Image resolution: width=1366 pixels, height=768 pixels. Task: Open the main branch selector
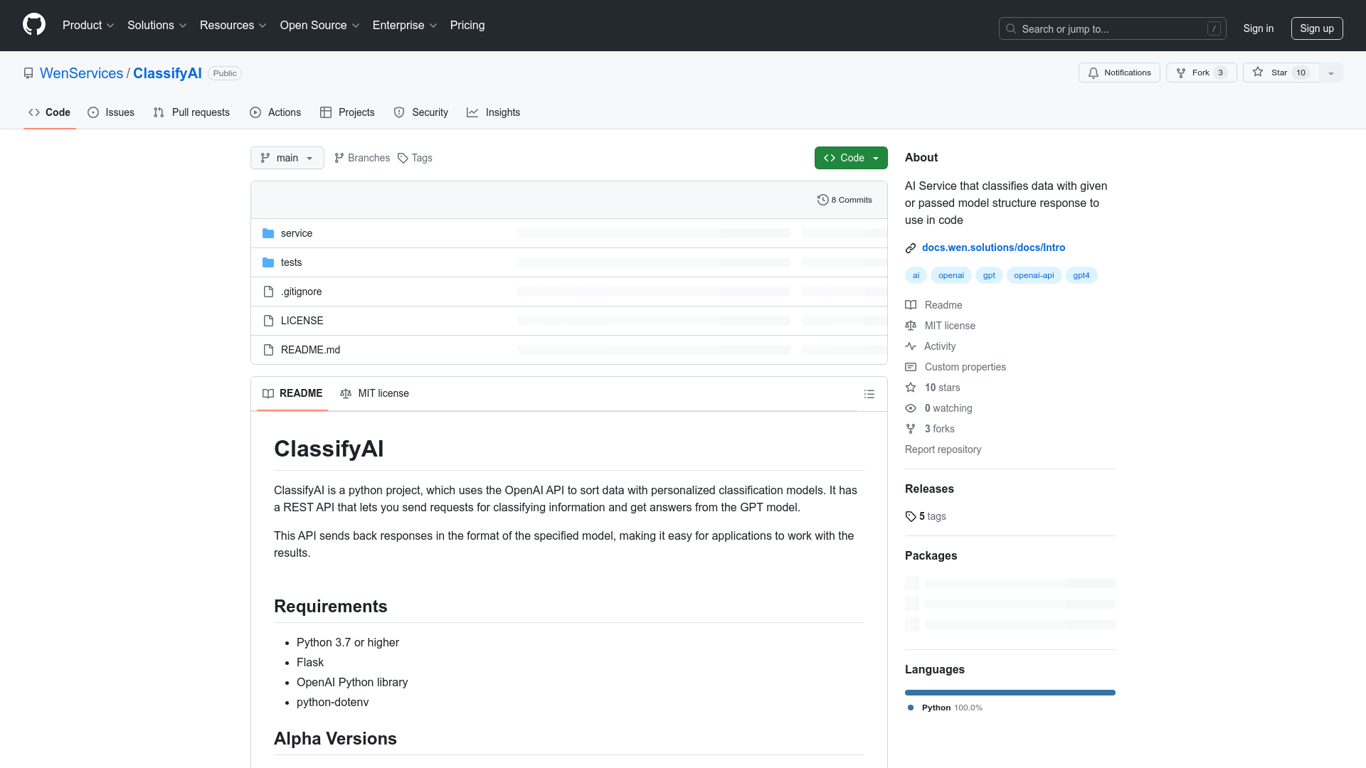pyautogui.click(x=287, y=158)
